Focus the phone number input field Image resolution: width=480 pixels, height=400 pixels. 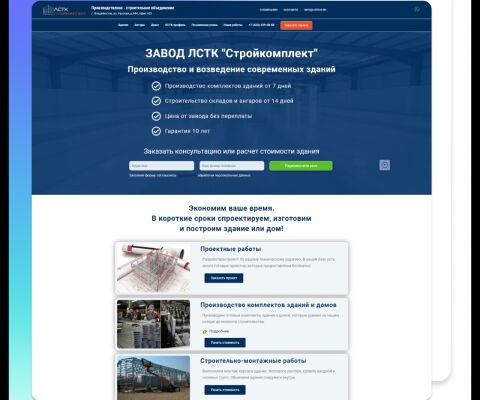[232, 166]
